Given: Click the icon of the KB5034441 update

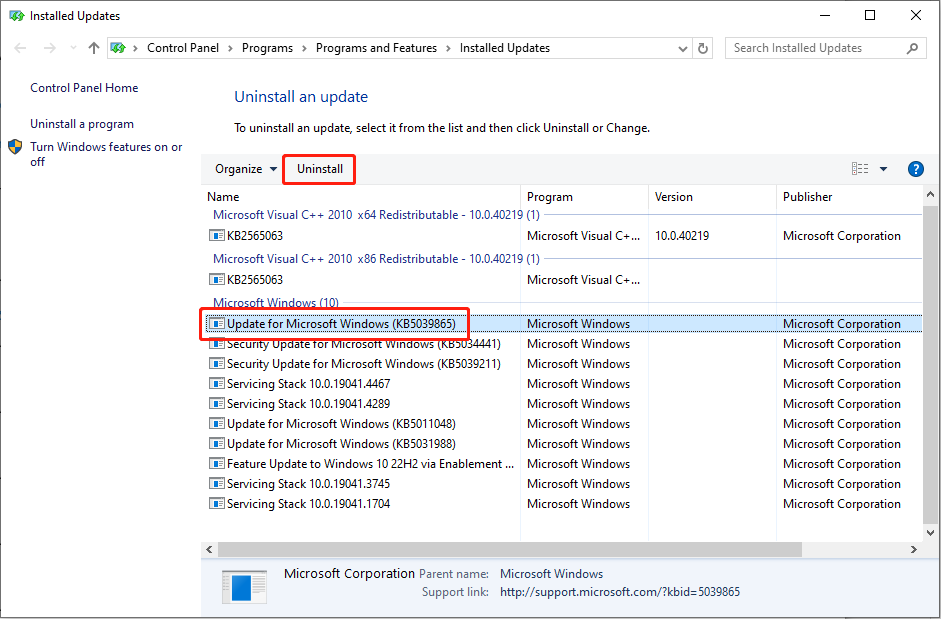Looking at the screenshot, I should pos(217,344).
